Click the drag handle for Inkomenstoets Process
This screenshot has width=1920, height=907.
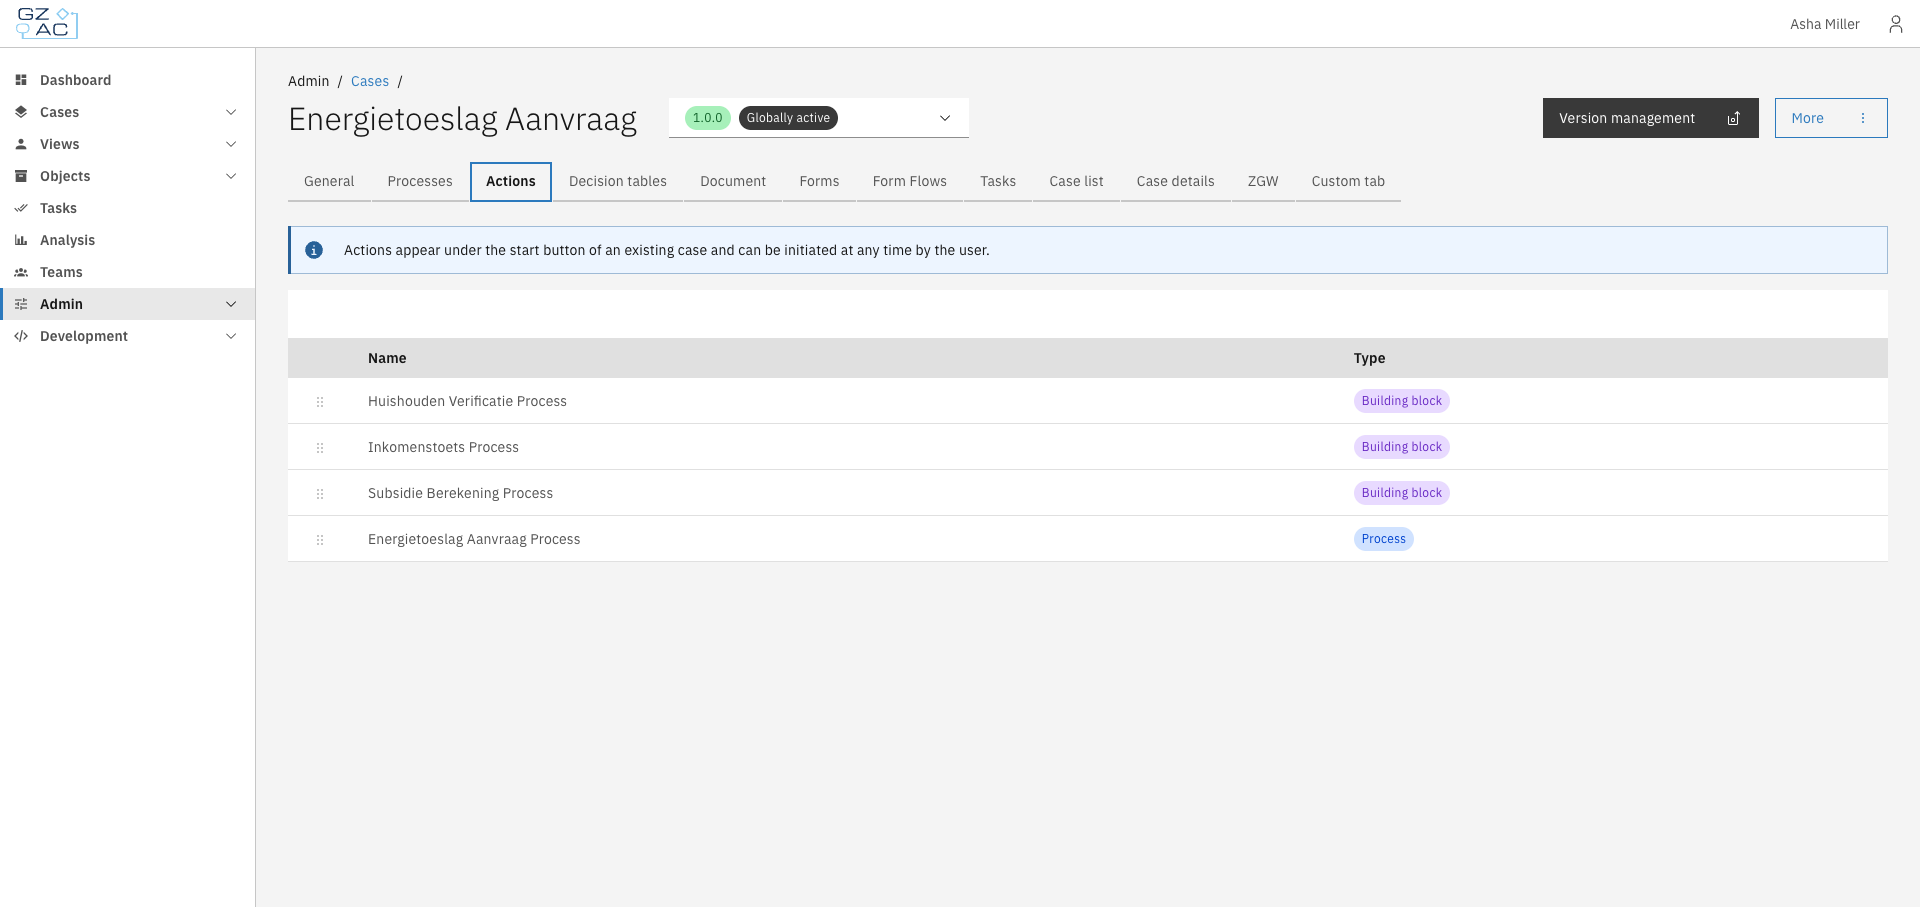(x=320, y=447)
